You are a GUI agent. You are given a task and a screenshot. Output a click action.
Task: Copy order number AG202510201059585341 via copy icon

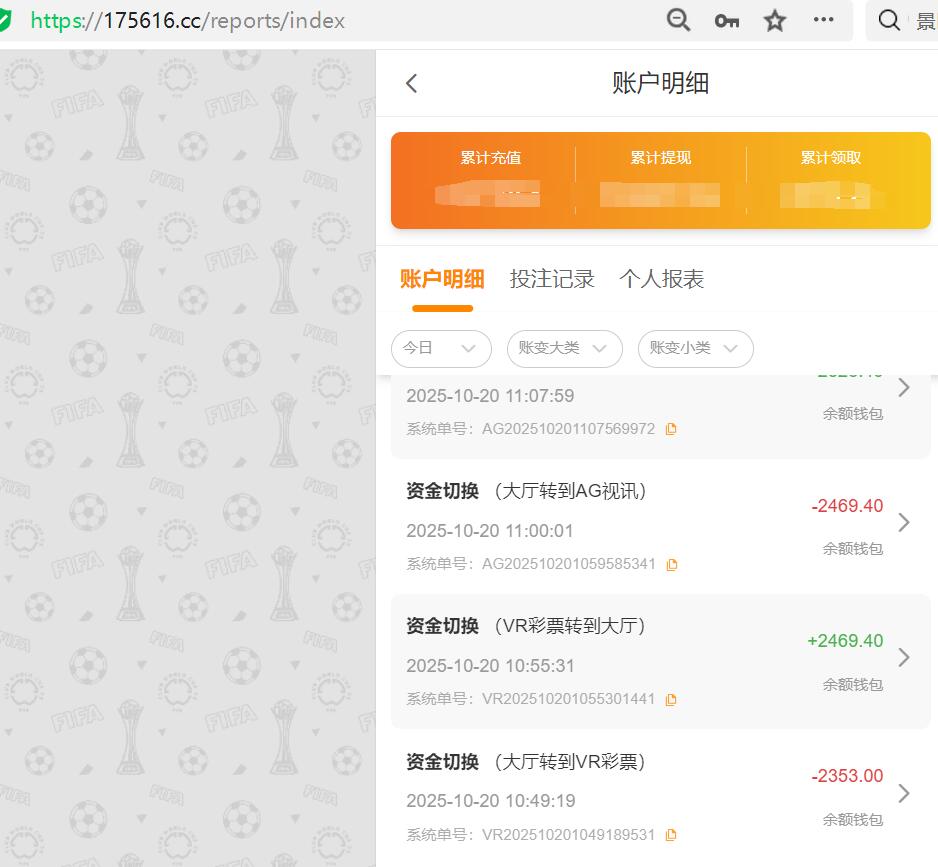coord(671,564)
